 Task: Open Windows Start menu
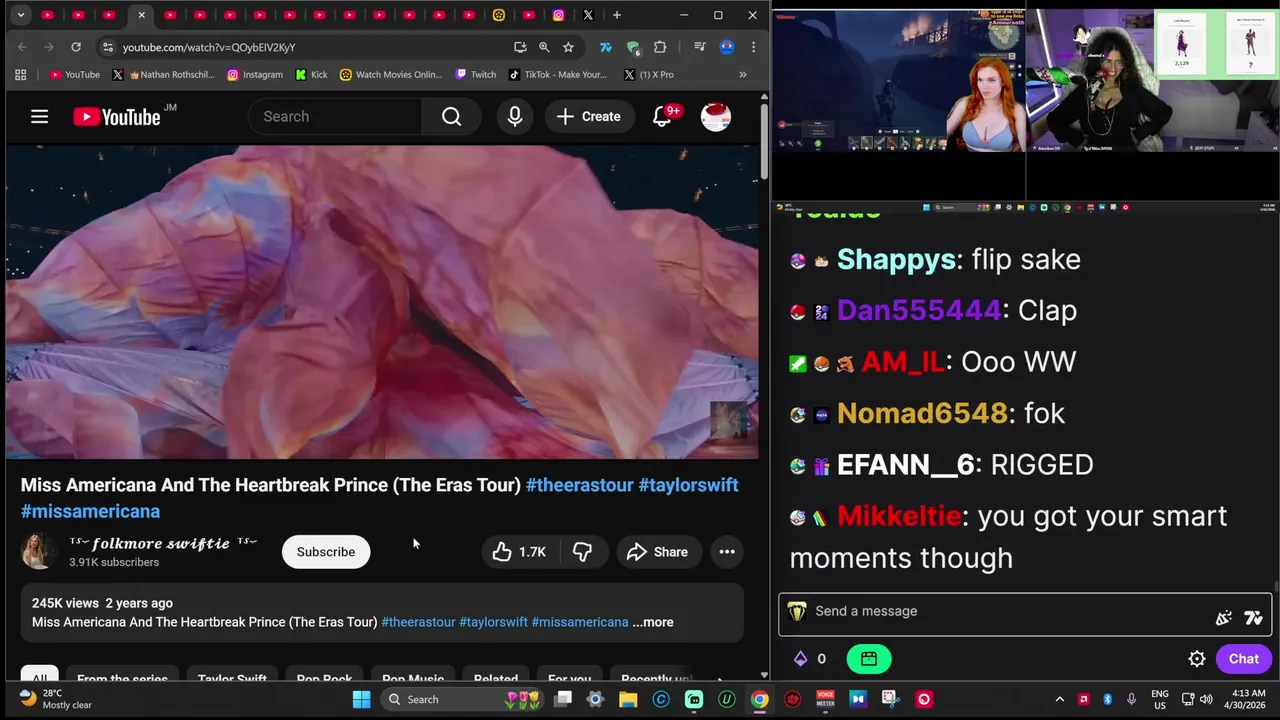[x=362, y=699]
